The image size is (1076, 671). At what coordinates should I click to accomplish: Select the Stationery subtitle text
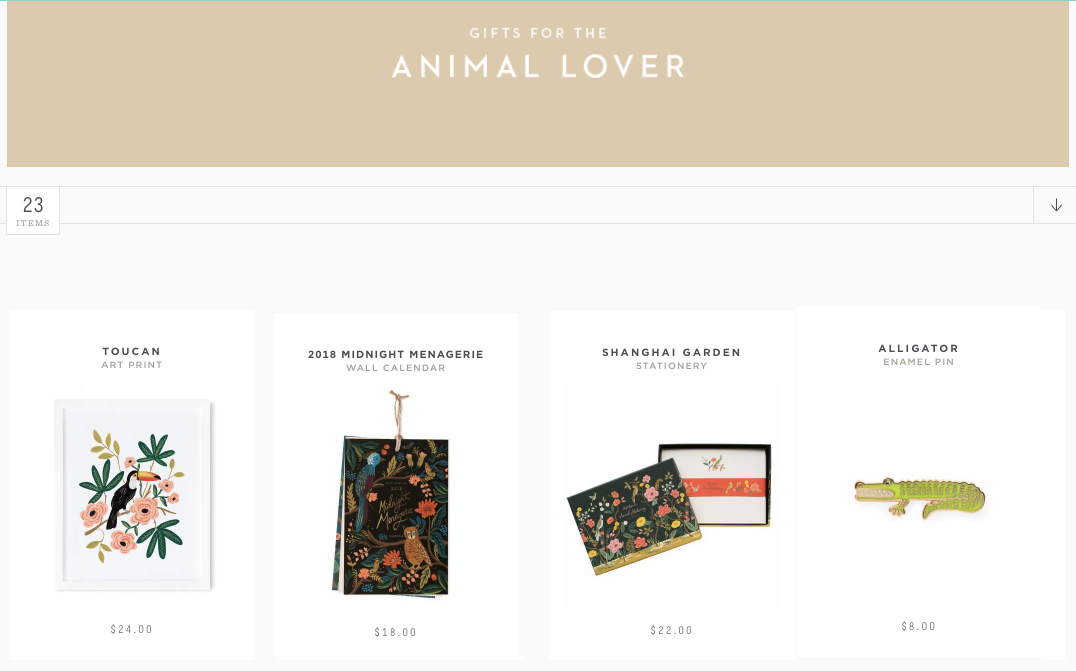point(672,366)
